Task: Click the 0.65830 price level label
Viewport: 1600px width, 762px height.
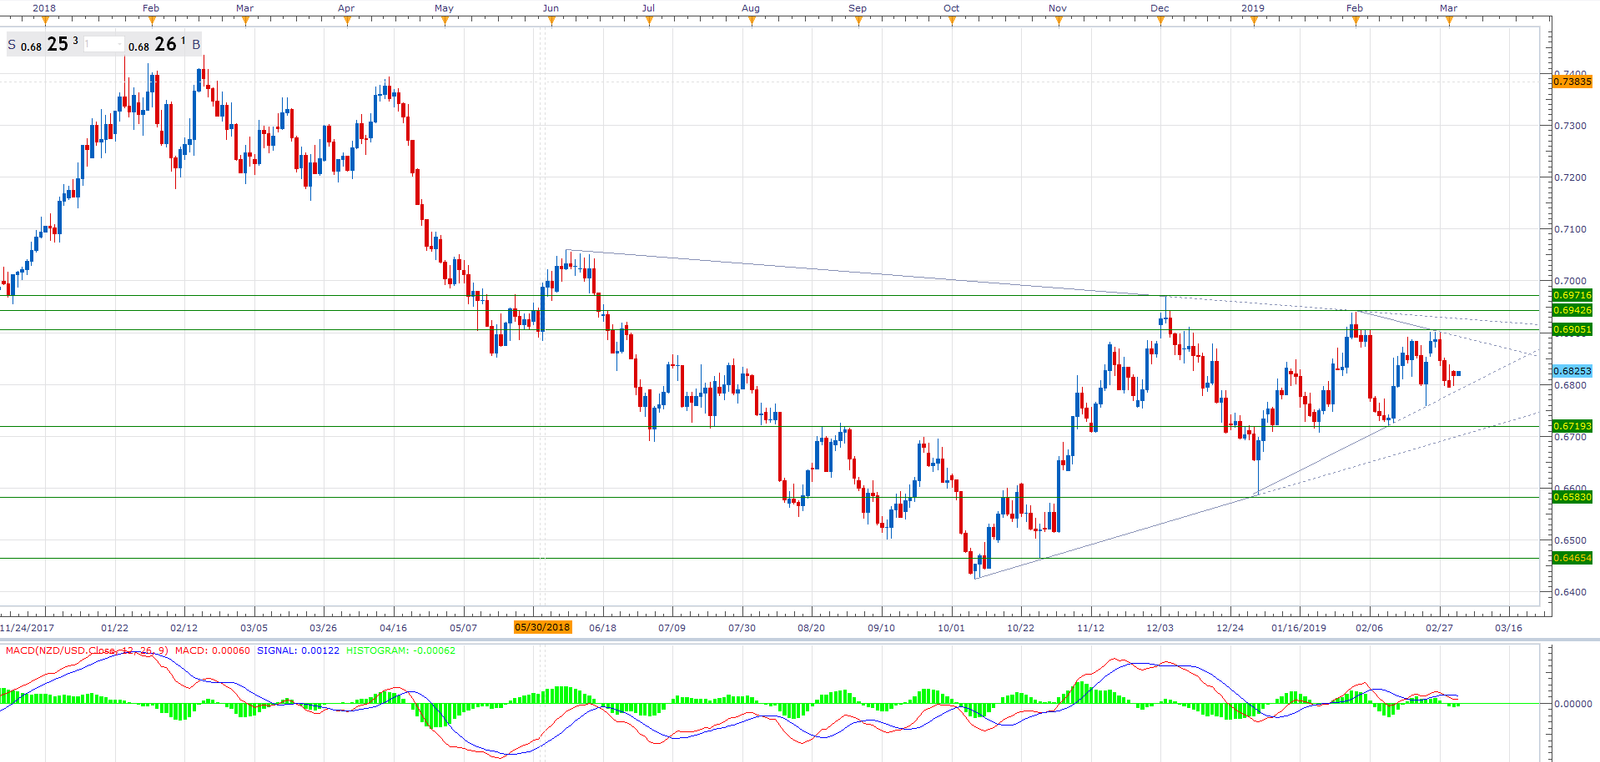Action: coord(1571,497)
